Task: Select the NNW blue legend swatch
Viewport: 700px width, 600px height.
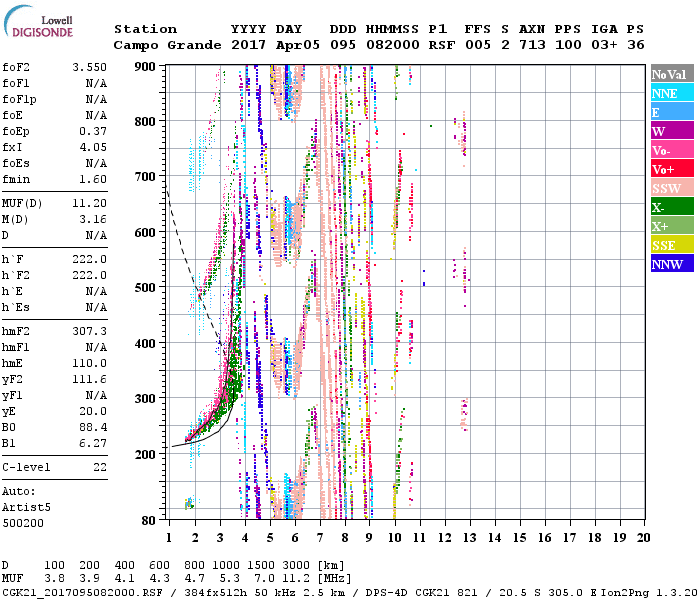Action: [x=672, y=264]
